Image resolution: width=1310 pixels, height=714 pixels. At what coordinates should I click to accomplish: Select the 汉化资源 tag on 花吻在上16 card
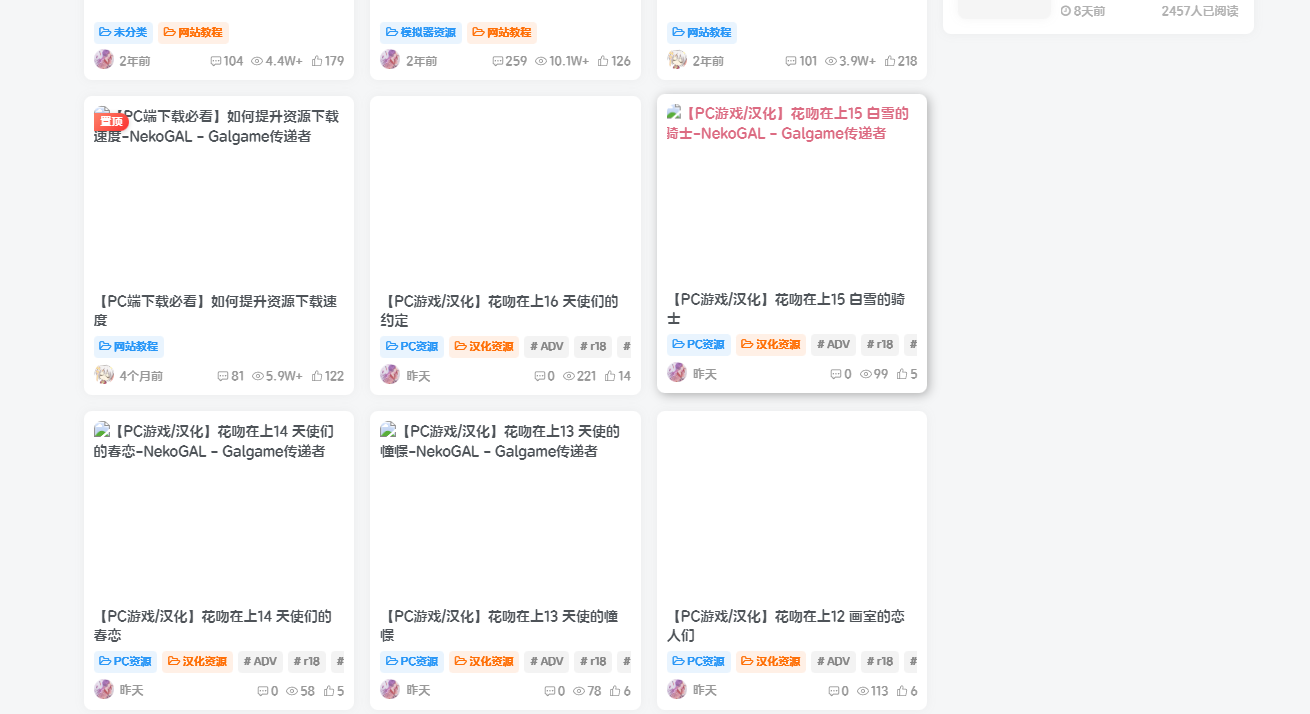click(484, 347)
